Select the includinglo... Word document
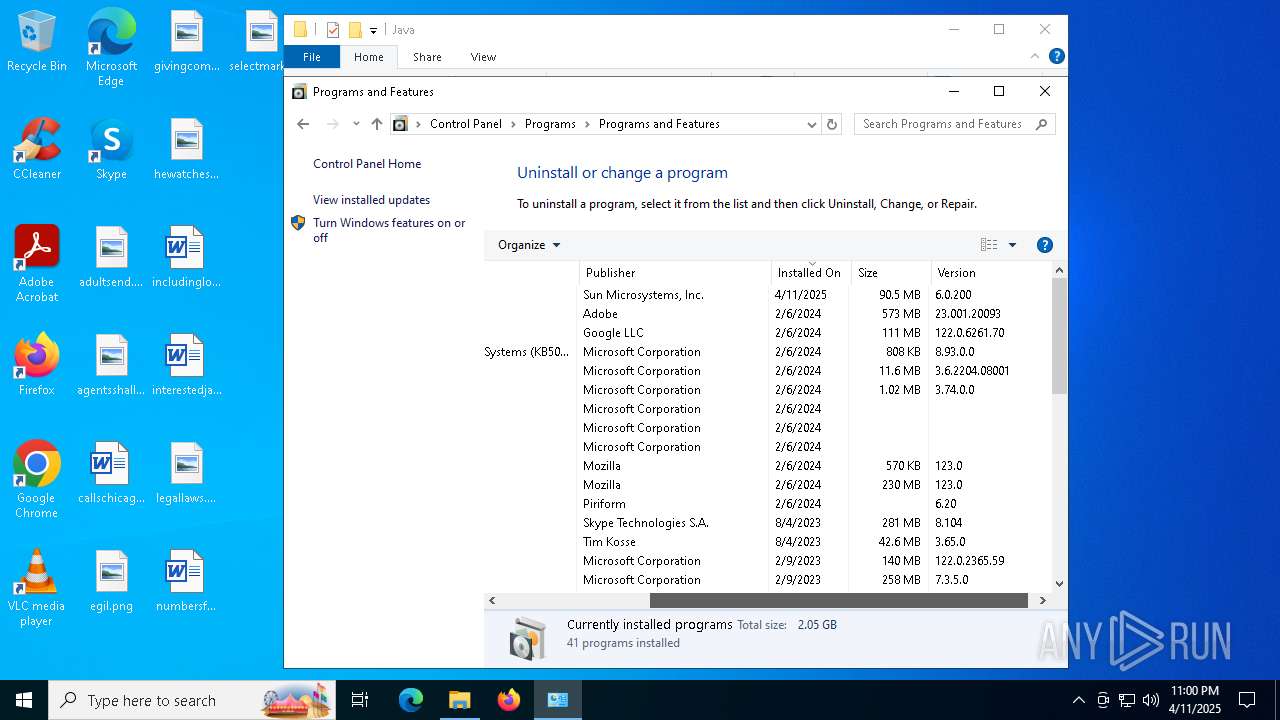The width and height of the screenshot is (1280, 720). [185, 258]
